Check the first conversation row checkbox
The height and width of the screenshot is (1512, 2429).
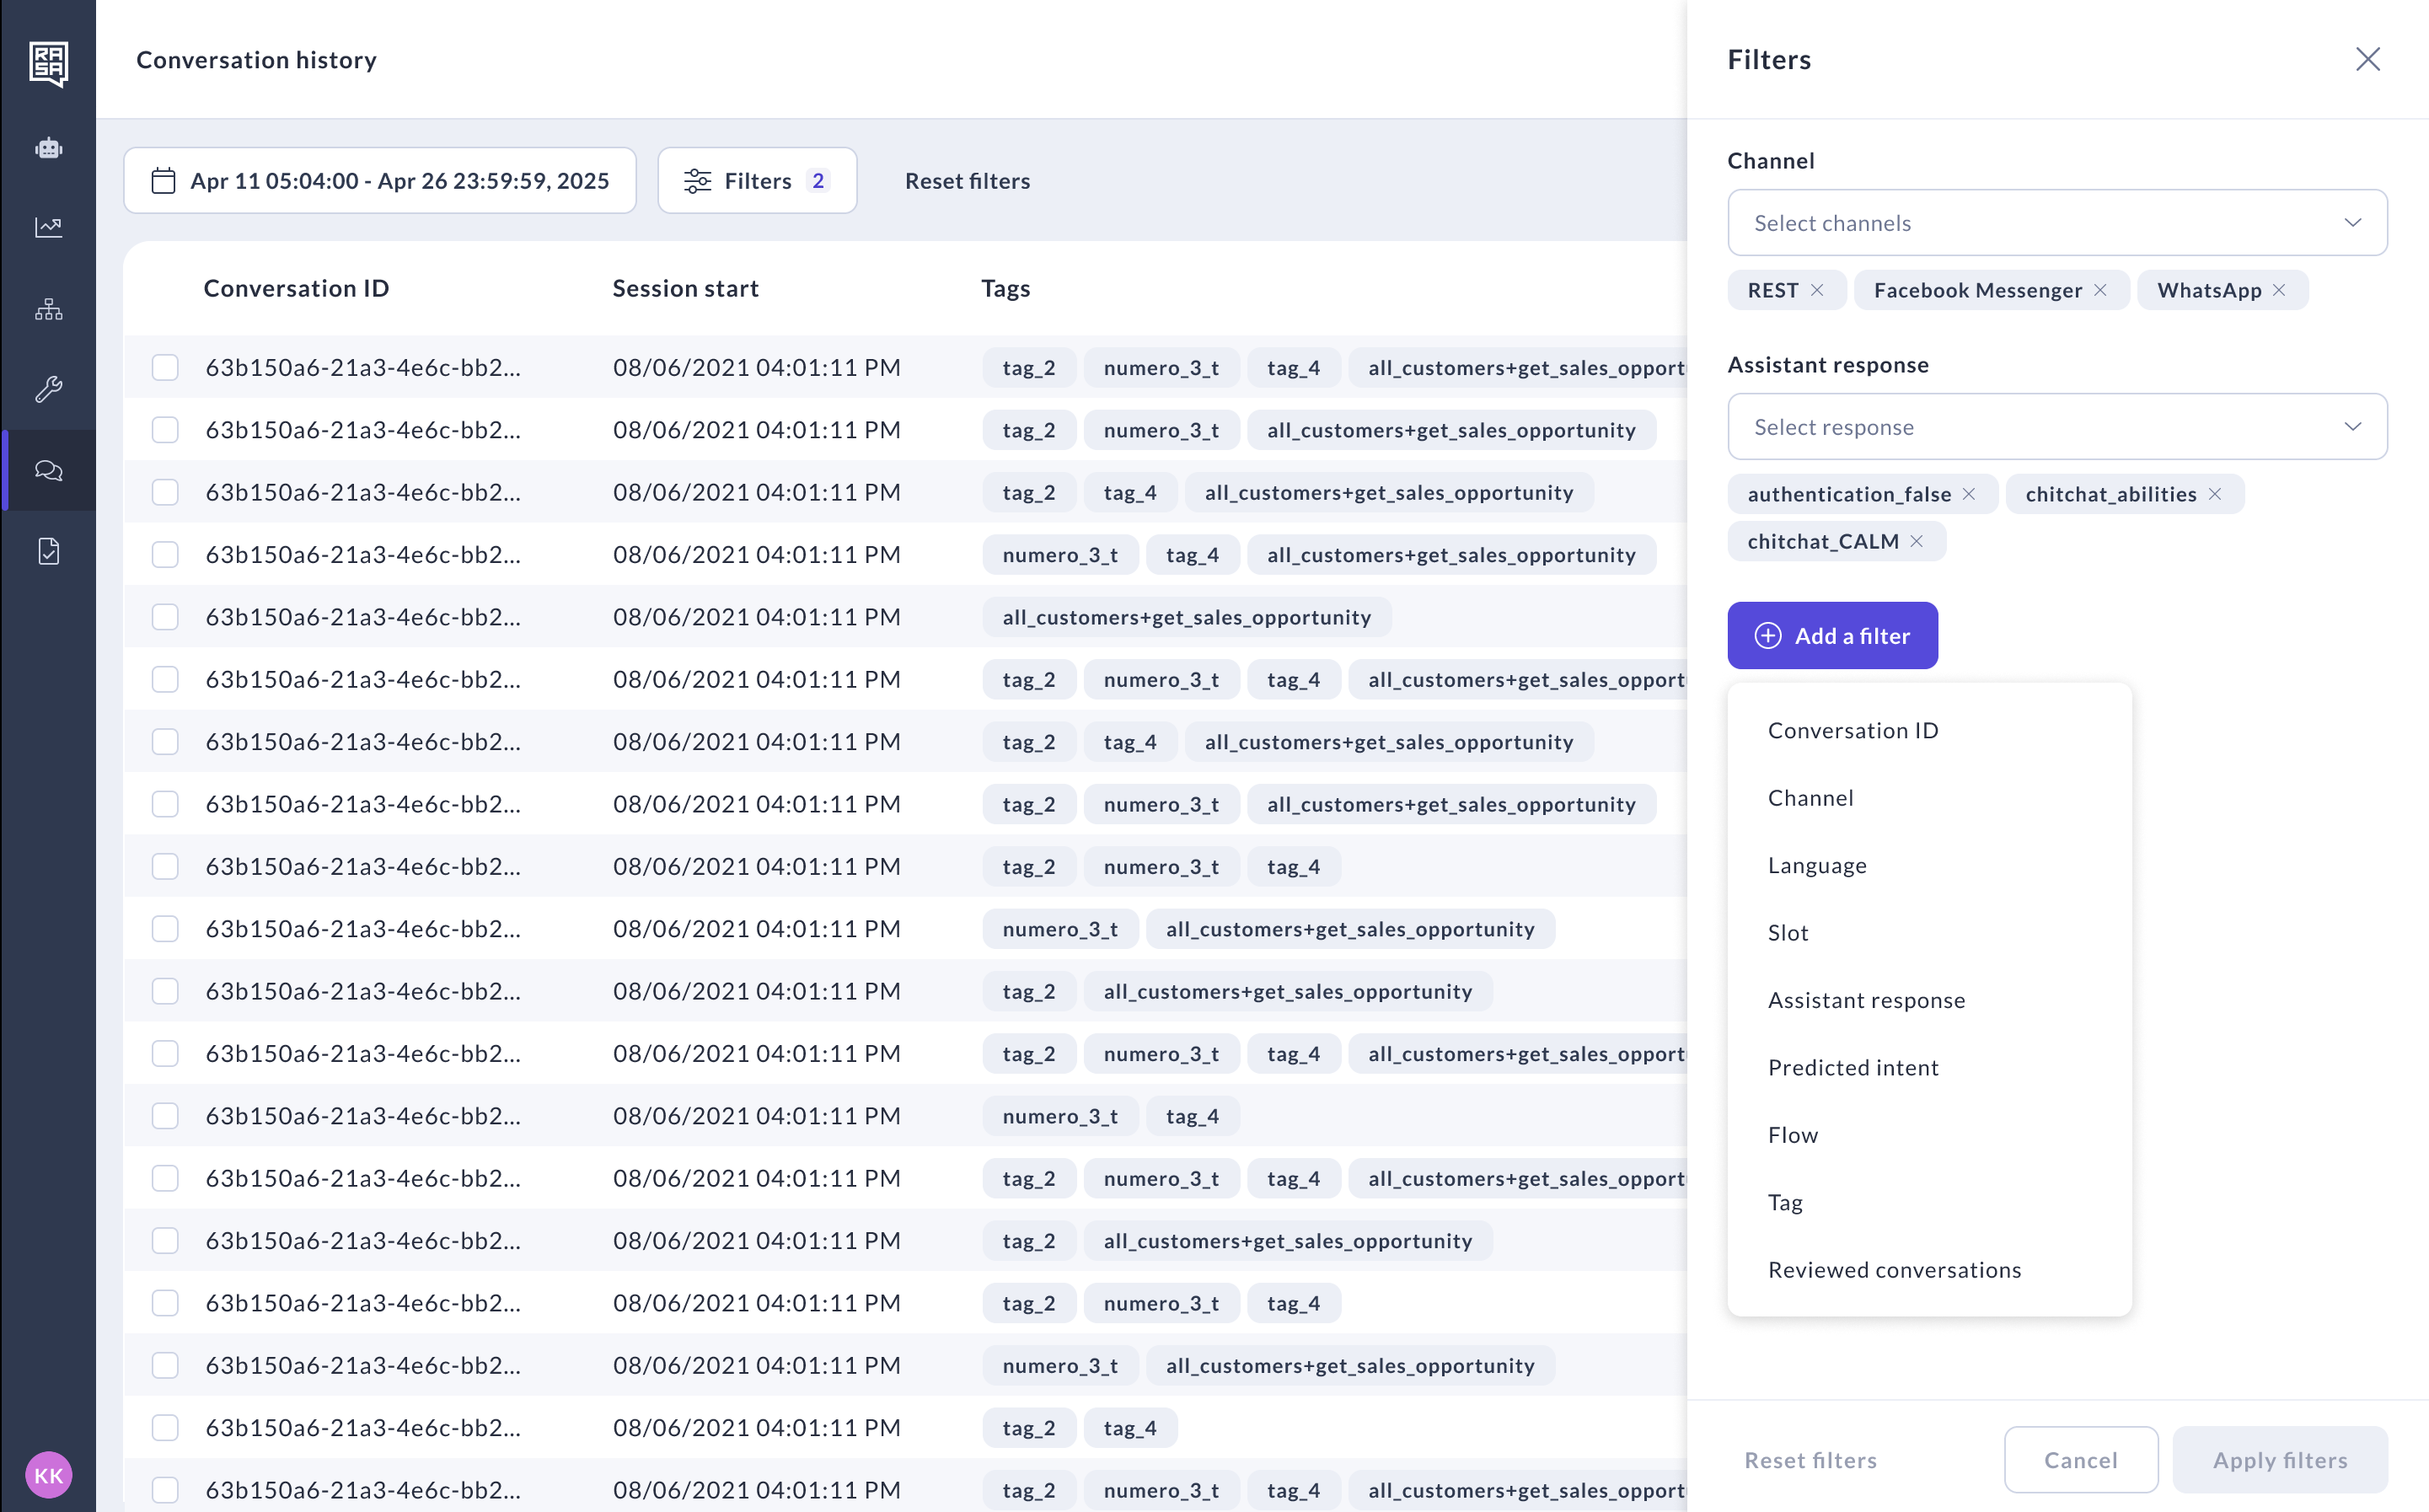click(165, 367)
